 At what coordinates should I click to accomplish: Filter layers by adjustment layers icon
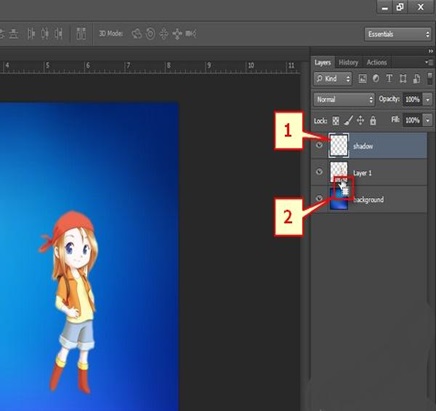click(376, 79)
